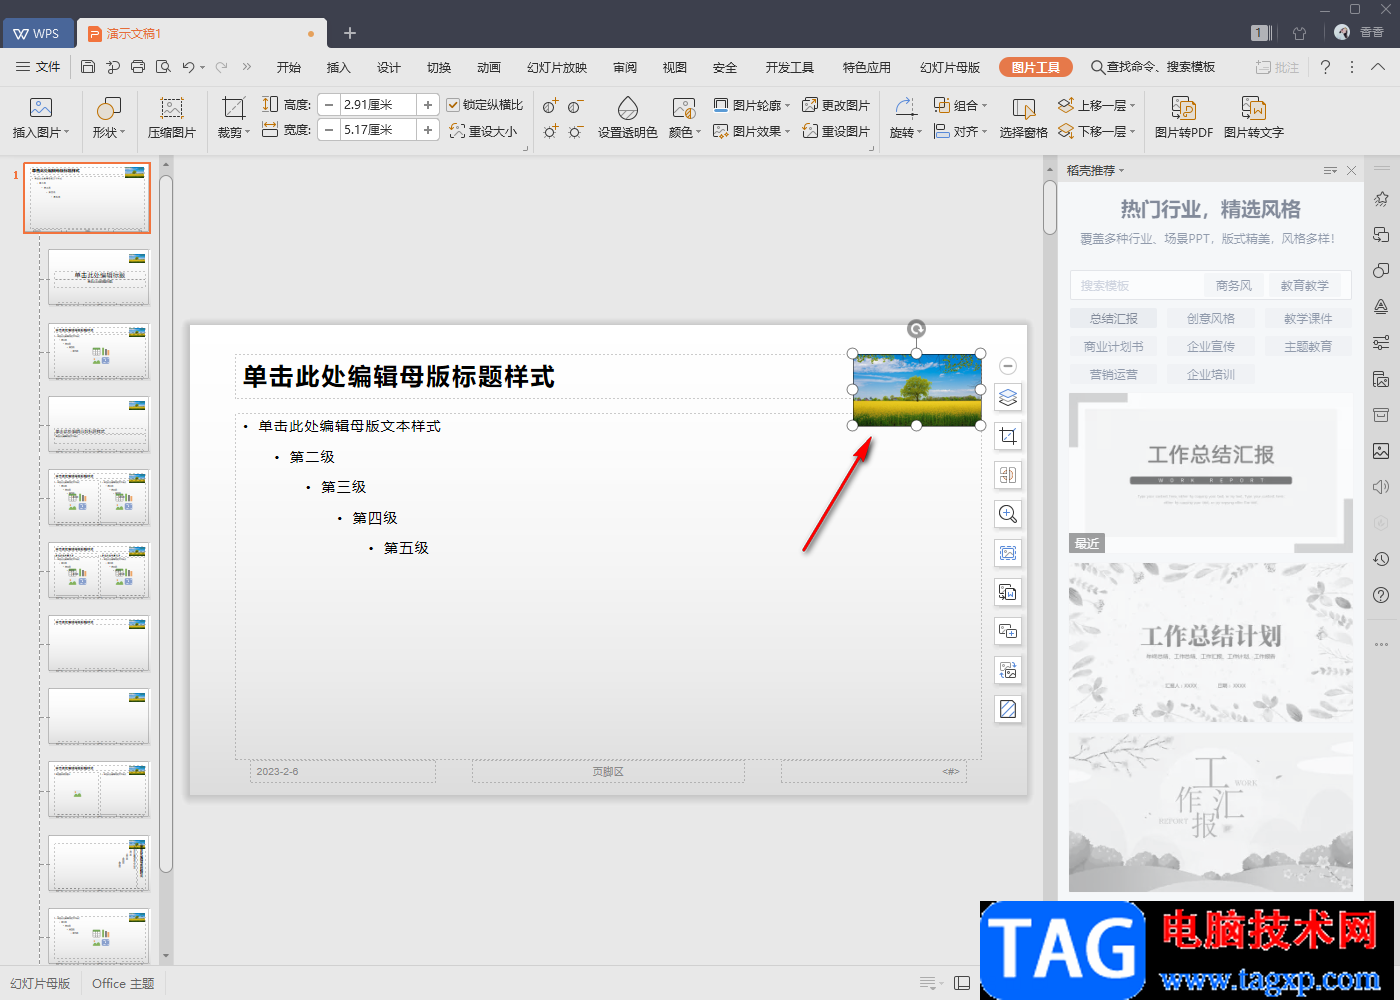Screen dimensions: 1400x1000
Task: Click the height plus stepper button
Action: coord(428,104)
